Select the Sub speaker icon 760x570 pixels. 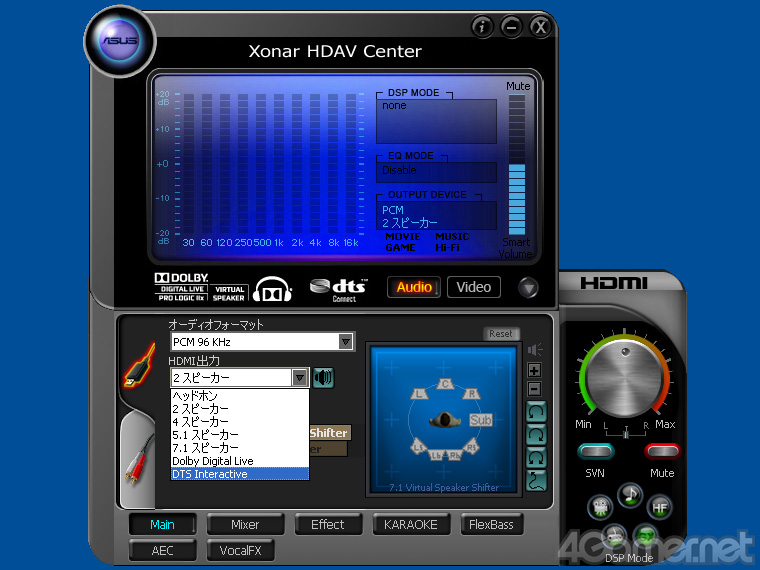pyautogui.click(x=480, y=420)
